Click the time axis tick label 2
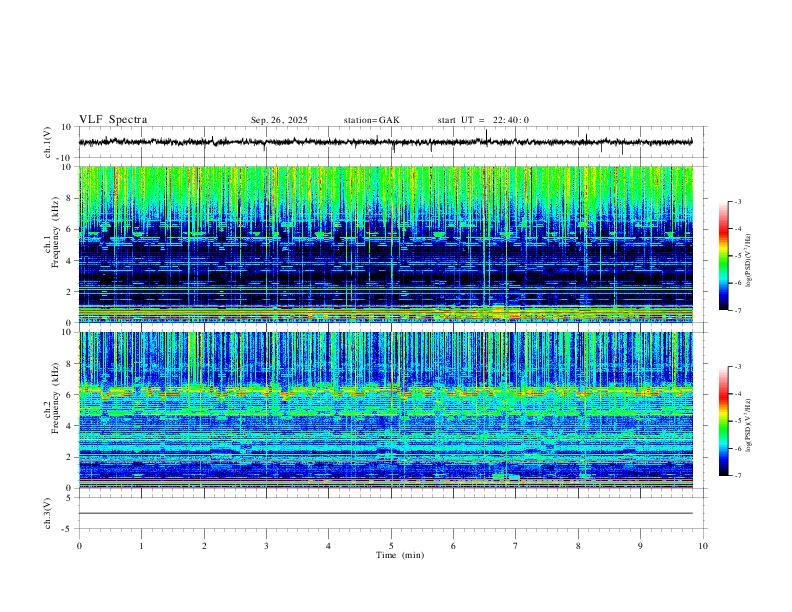This screenshot has height=612, width=792. tap(204, 546)
